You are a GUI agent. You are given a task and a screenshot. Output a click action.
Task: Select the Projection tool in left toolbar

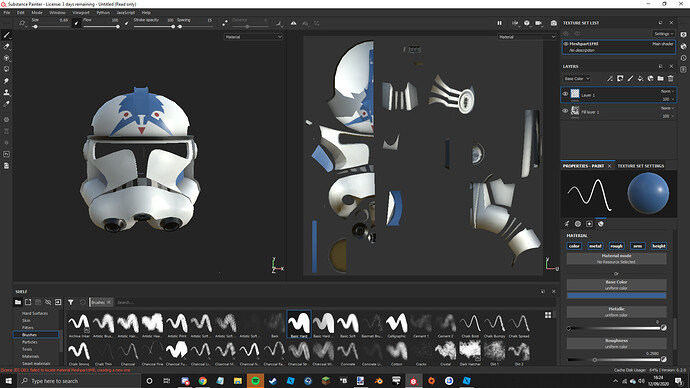(x=6, y=58)
